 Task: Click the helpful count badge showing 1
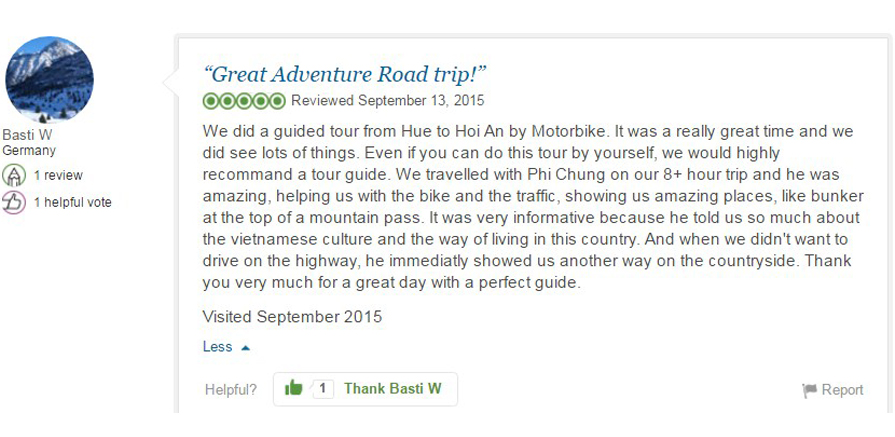(x=322, y=389)
